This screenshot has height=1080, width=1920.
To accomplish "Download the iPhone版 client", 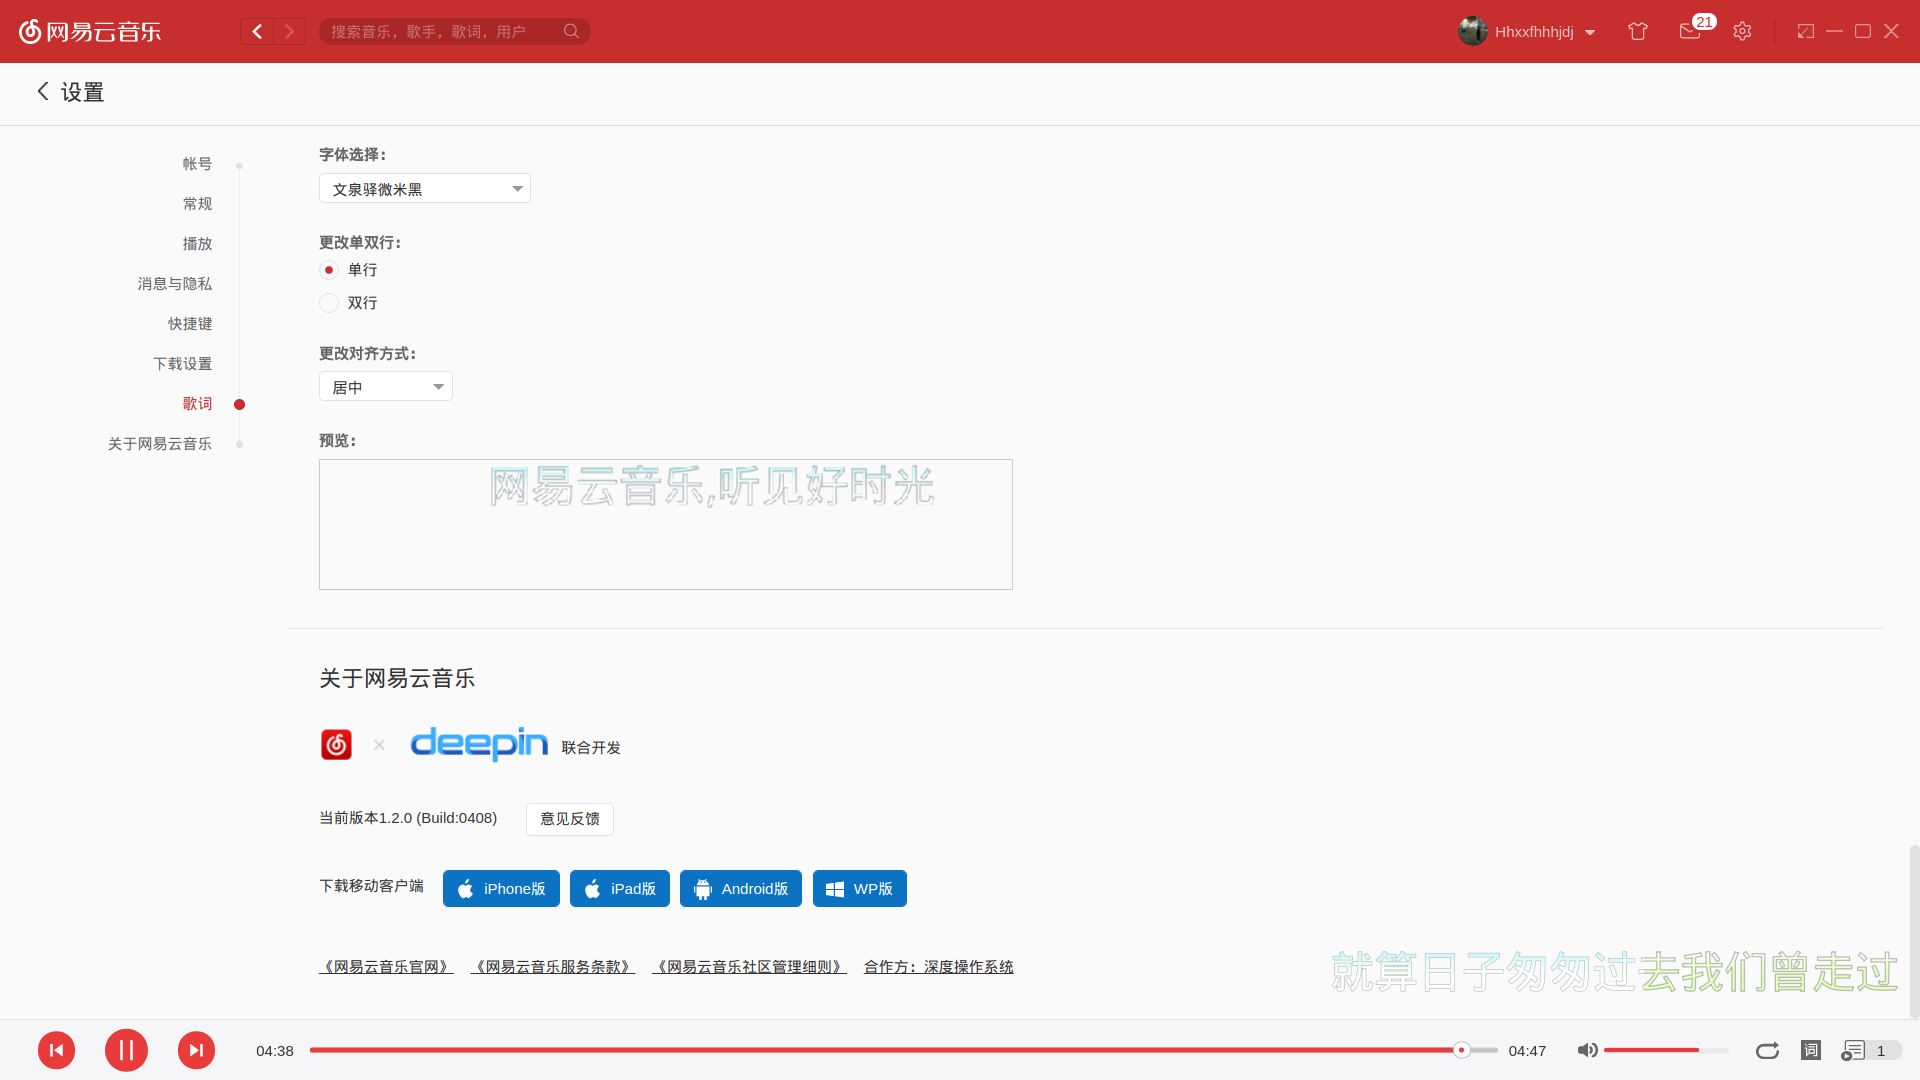I will coord(501,889).
